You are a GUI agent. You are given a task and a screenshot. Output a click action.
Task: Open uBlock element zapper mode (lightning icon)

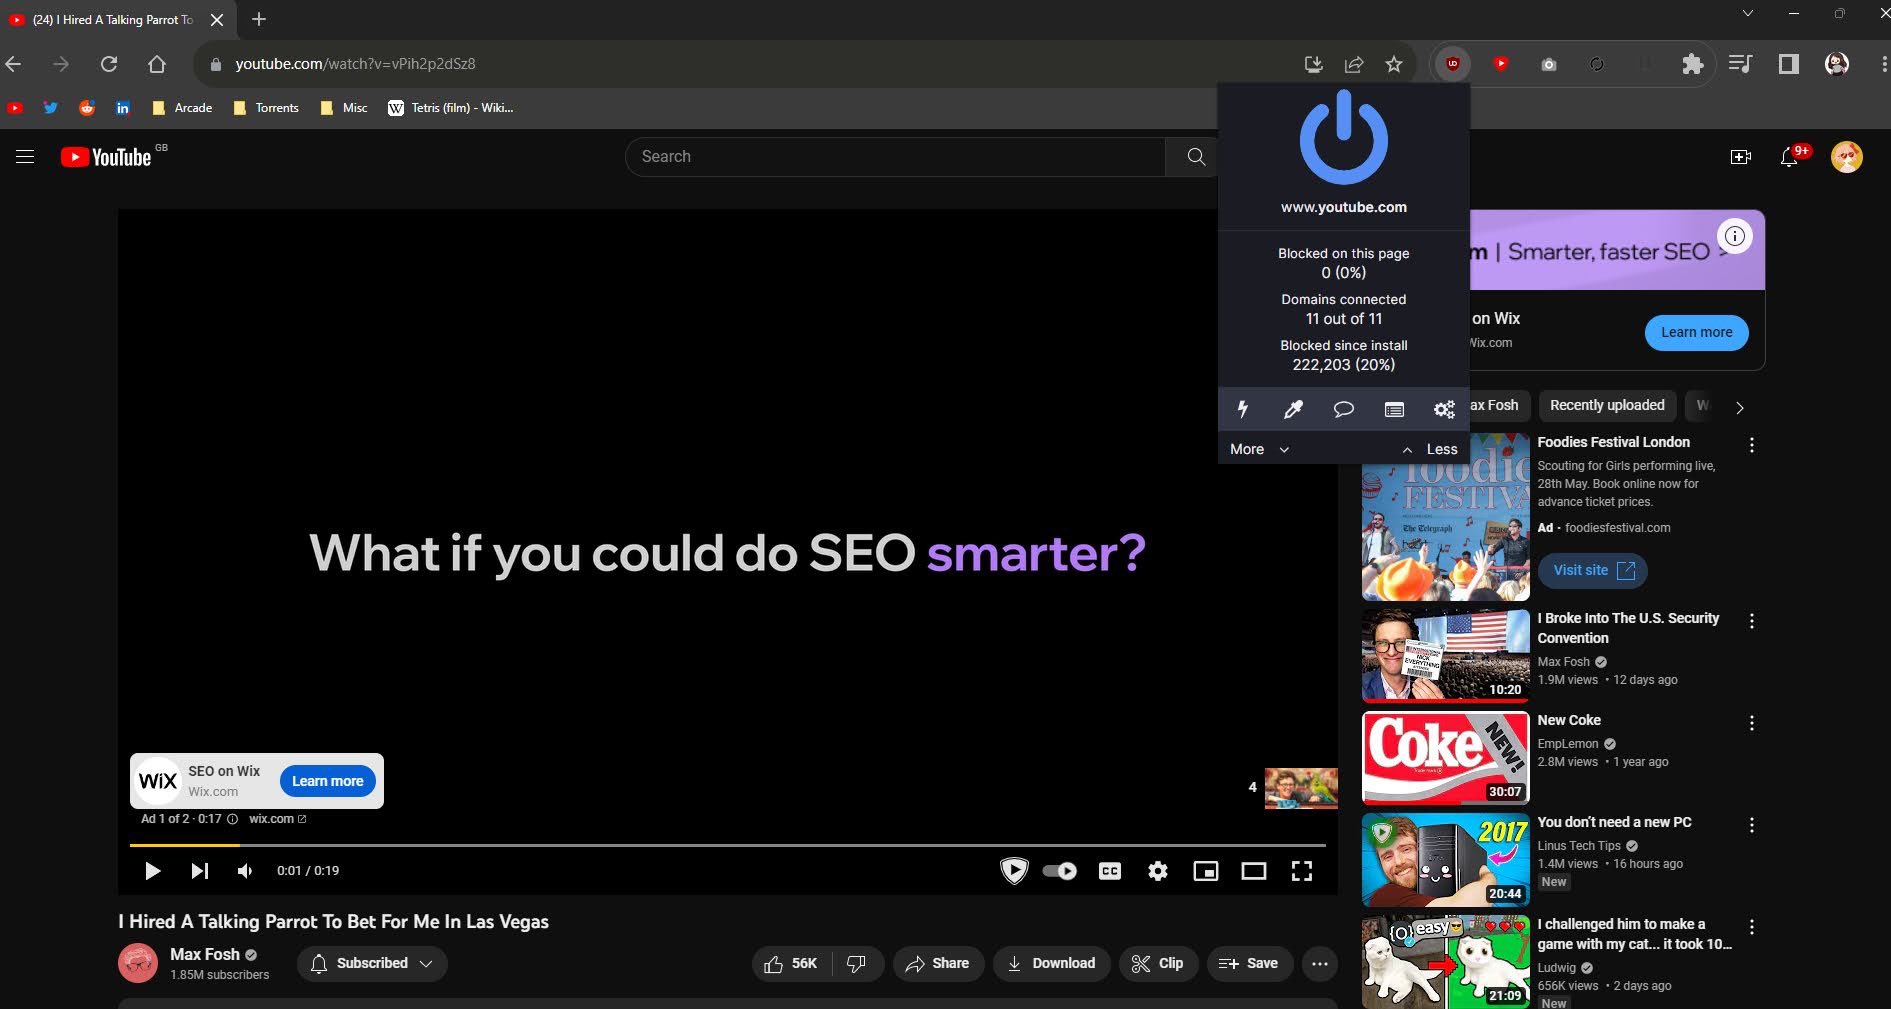tap(1243, 409)
